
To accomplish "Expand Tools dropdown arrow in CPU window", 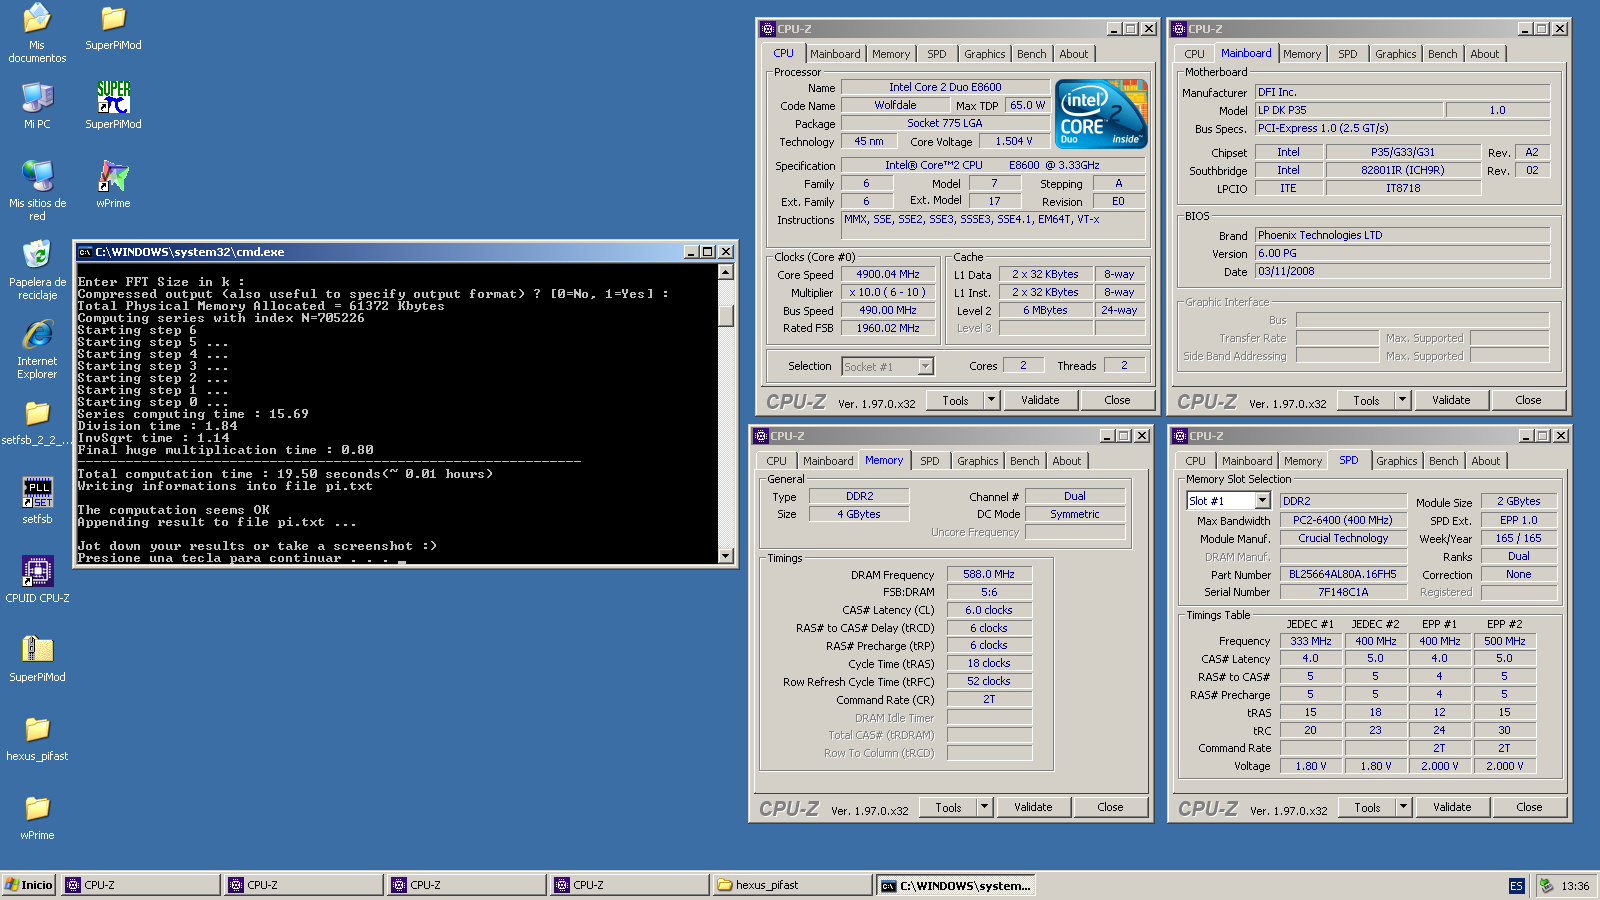I will [x=991, y=400].
